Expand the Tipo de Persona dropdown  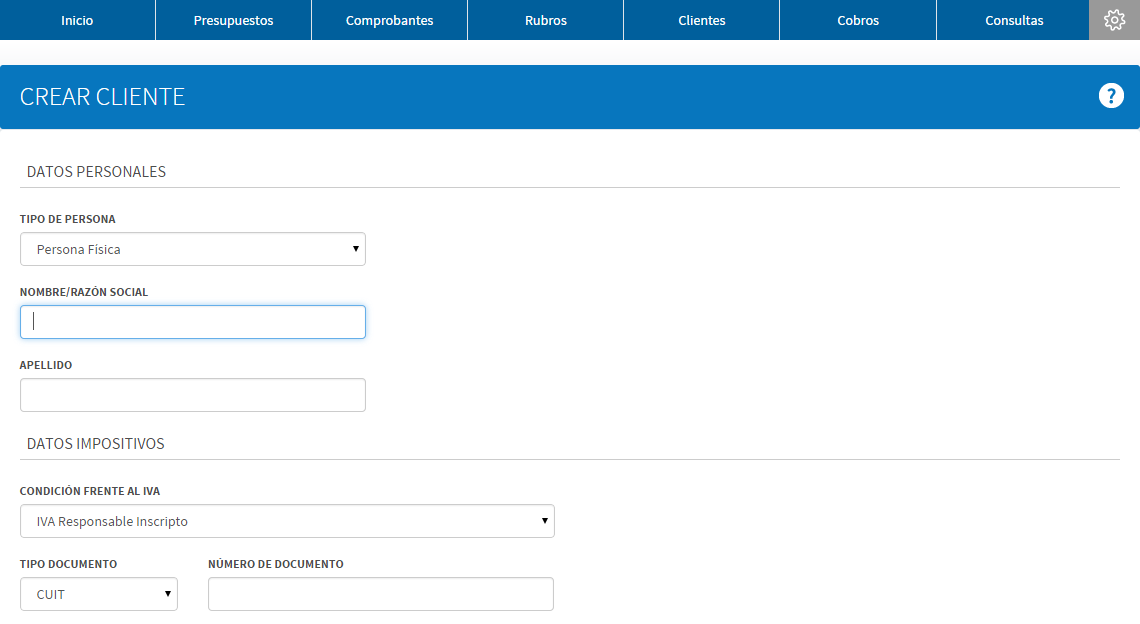click(x=193, y=249)
